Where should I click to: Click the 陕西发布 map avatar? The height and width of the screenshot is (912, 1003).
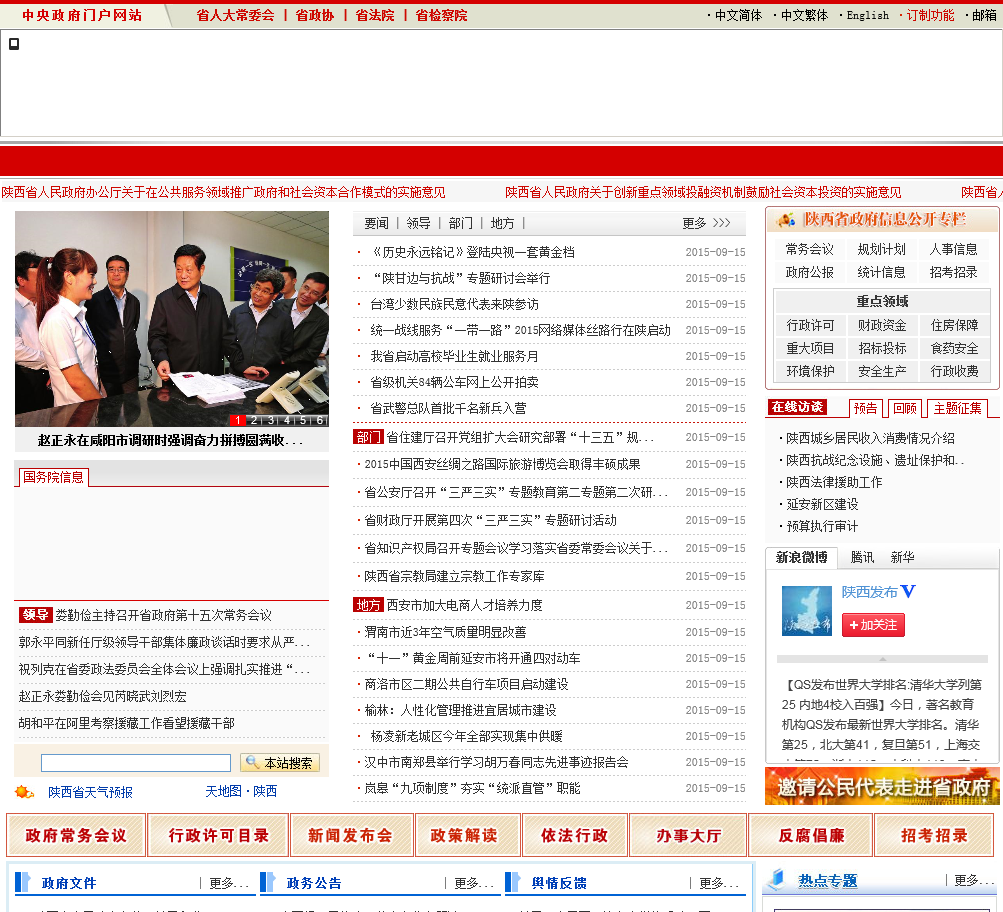coord(807,609)
